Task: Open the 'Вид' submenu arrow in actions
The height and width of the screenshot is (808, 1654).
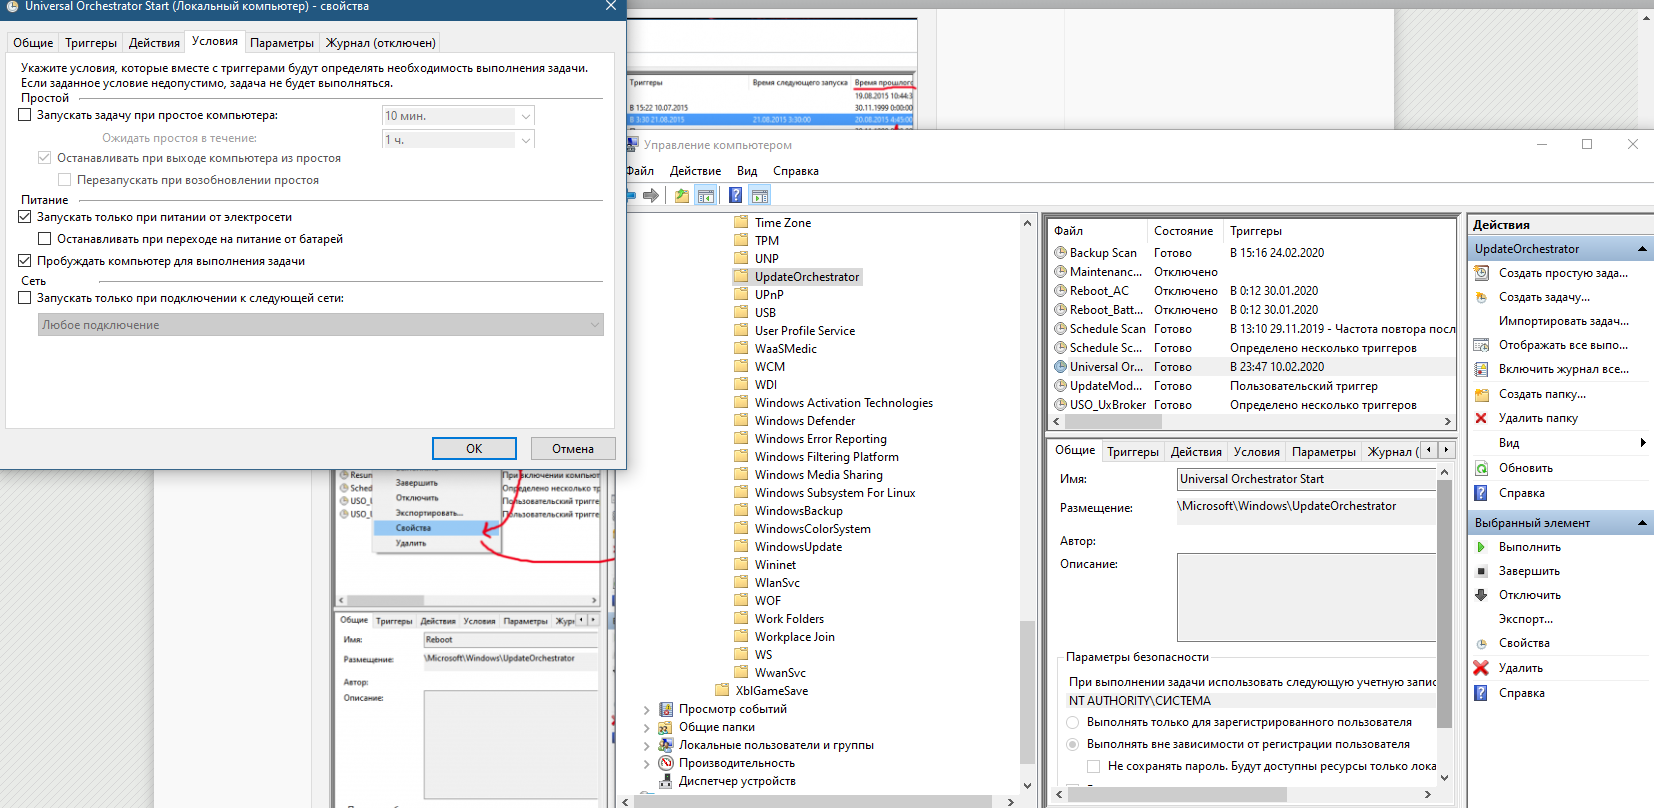Action: [1642, 443]
